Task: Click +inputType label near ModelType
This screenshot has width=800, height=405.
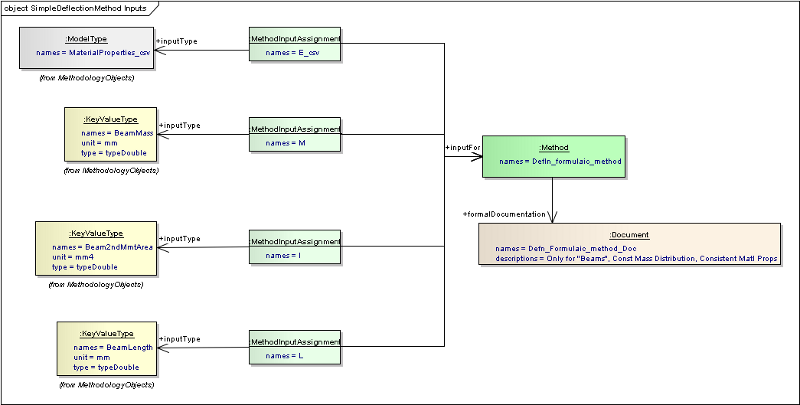Action: (x=179, y=40)
